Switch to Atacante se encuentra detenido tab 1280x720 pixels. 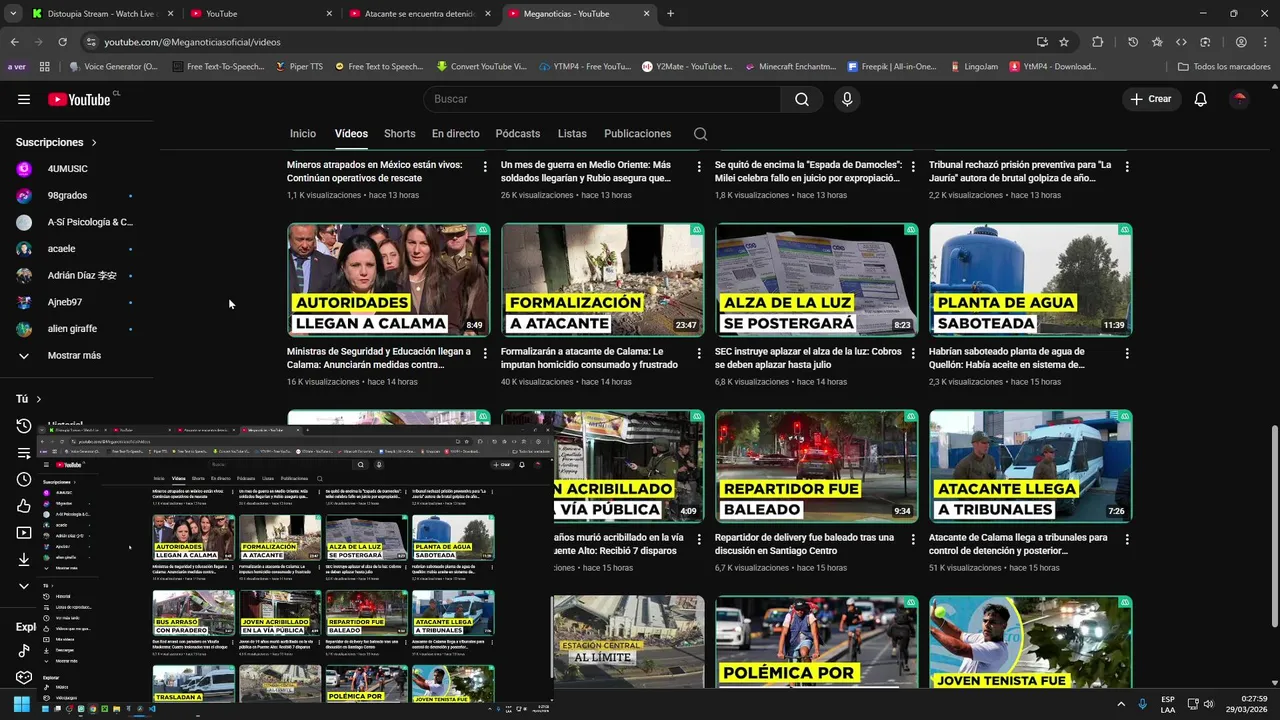(420, 14)
